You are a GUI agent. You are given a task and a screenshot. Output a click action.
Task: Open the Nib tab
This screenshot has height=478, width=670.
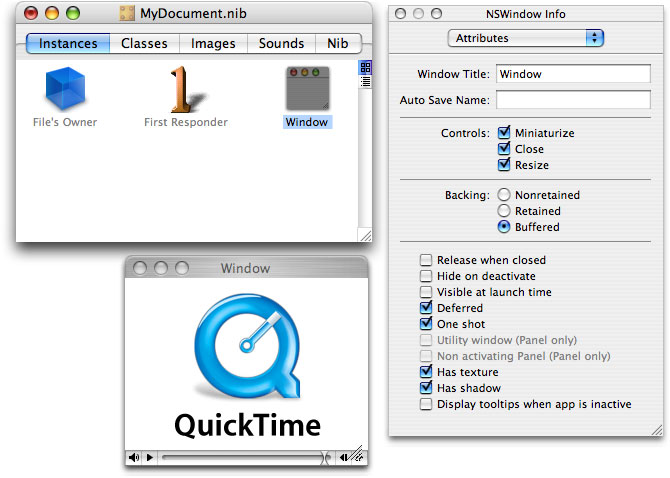coord(338,44)
